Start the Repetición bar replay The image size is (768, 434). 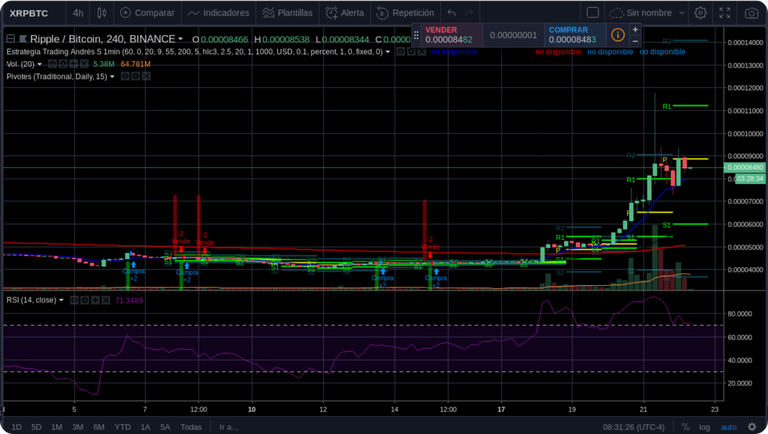pyautogui.click(x=405, y=13)
